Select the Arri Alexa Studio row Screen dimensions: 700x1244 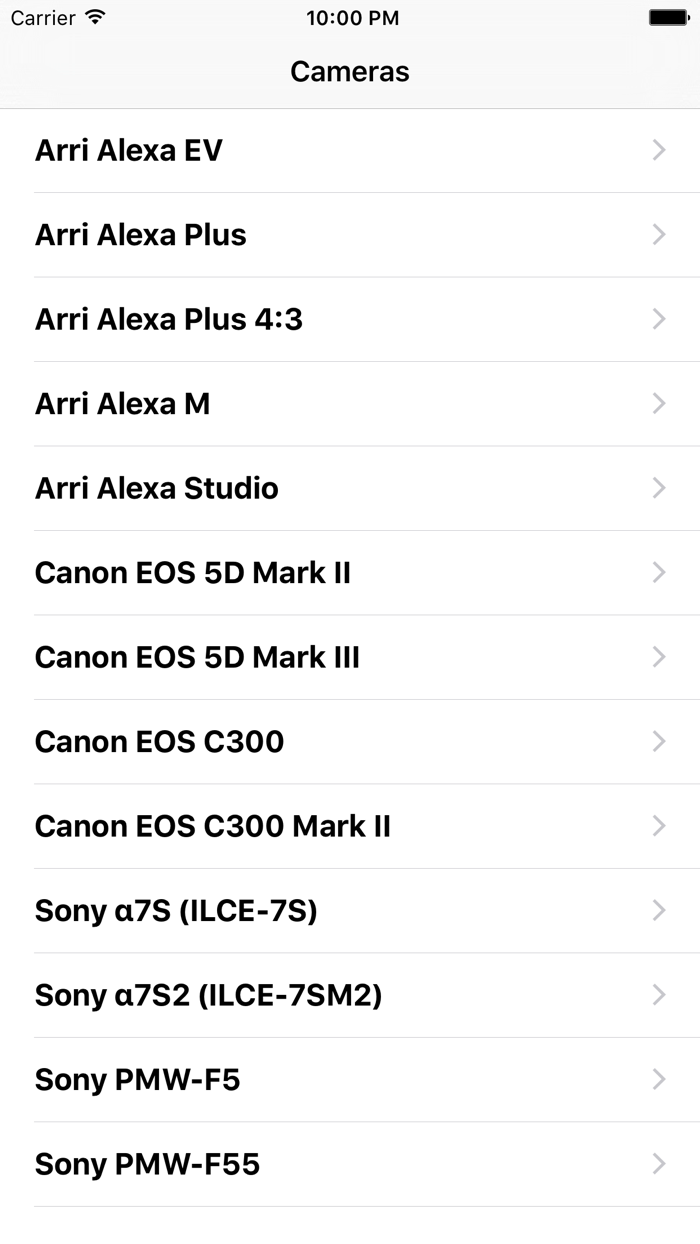point(156,488)
